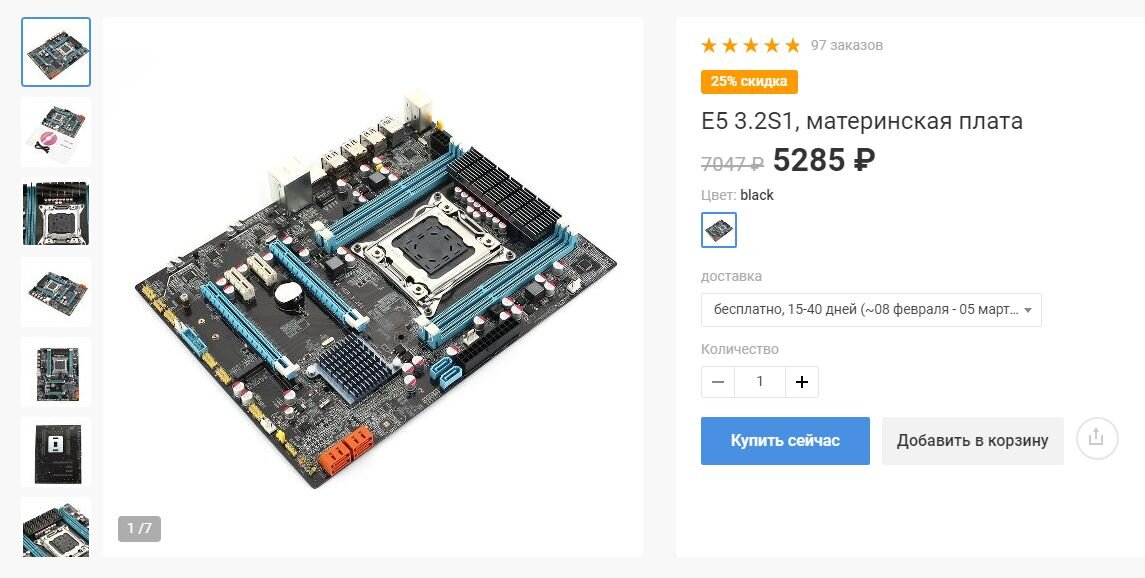This screenshot has width=1145, height=578.
Task: Open the 97 заказов orders link
Action: tap(846, 45)
